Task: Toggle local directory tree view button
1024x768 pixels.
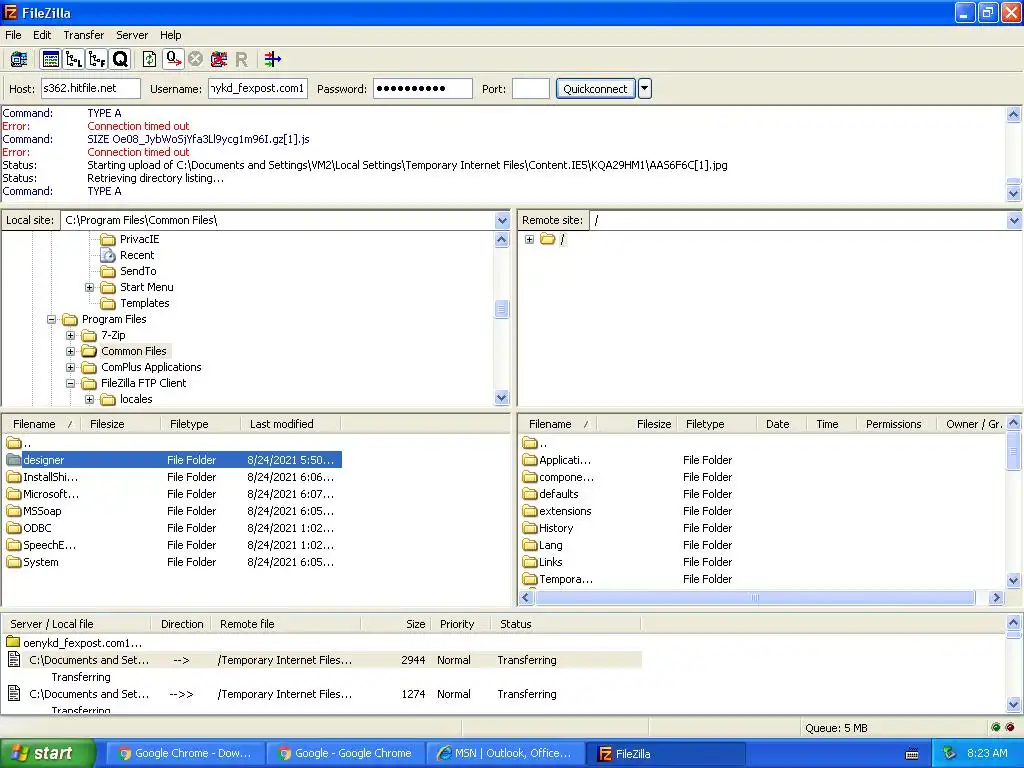Action: (74, 59)
